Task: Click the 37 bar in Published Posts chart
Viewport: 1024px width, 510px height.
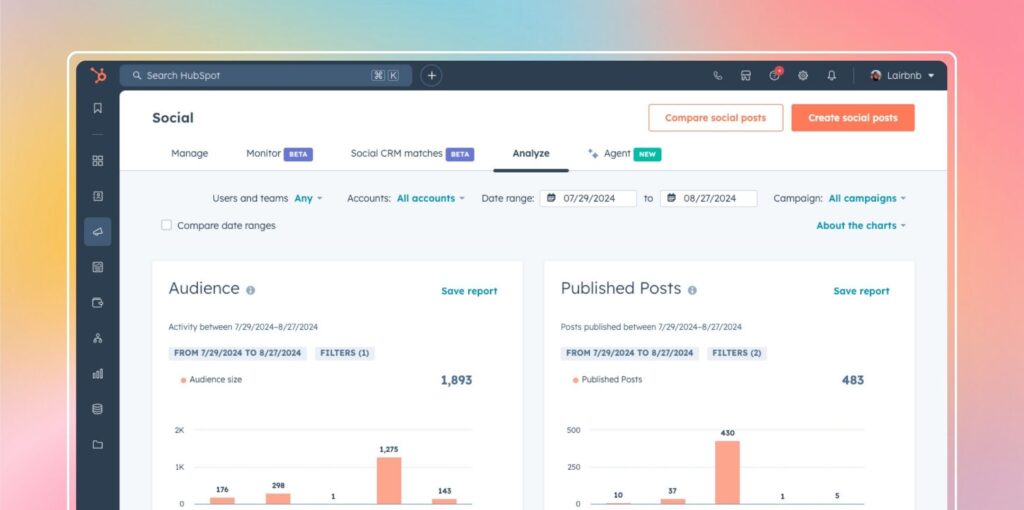Action: (671, 501)
